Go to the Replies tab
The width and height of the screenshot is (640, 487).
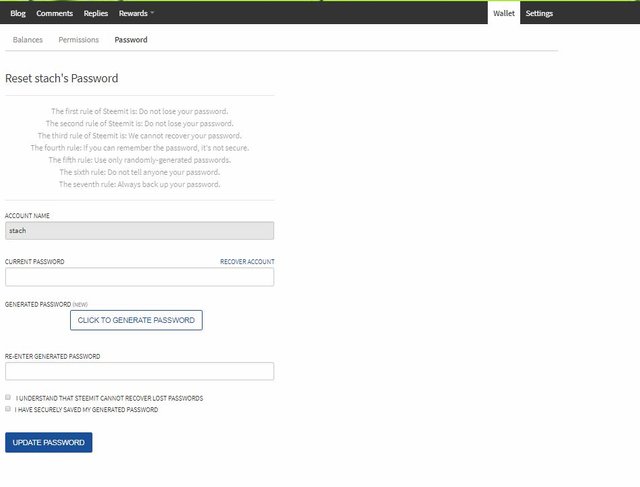coord(96,13)
